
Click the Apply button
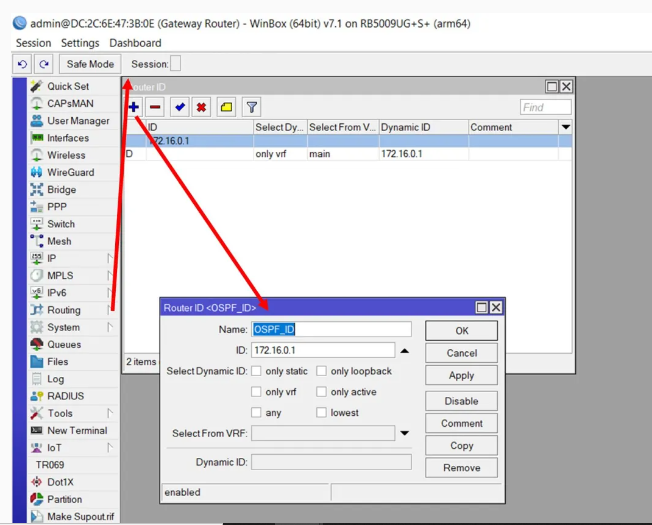(462, 375)
